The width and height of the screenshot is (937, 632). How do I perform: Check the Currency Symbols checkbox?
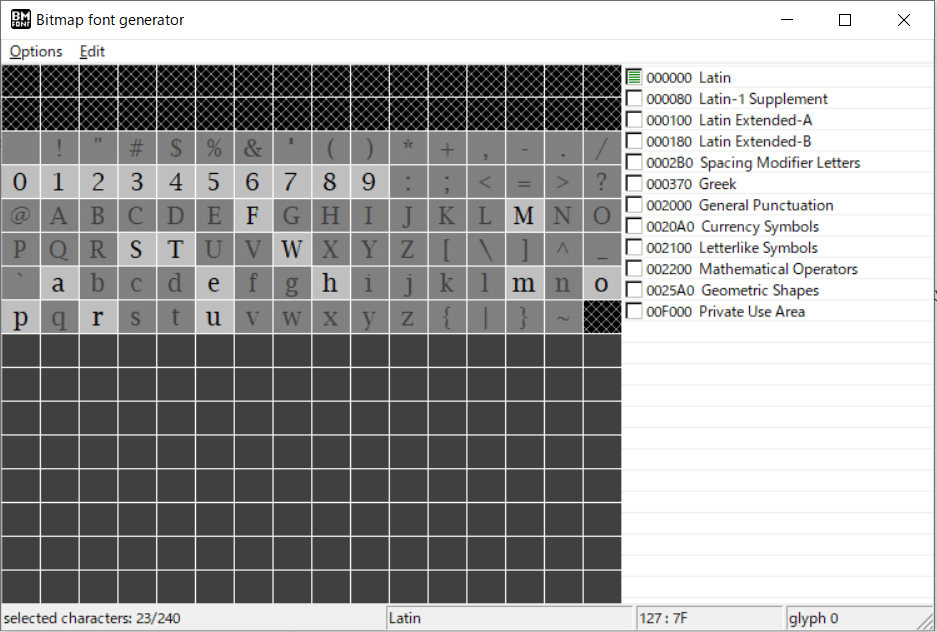pos(634,226)
